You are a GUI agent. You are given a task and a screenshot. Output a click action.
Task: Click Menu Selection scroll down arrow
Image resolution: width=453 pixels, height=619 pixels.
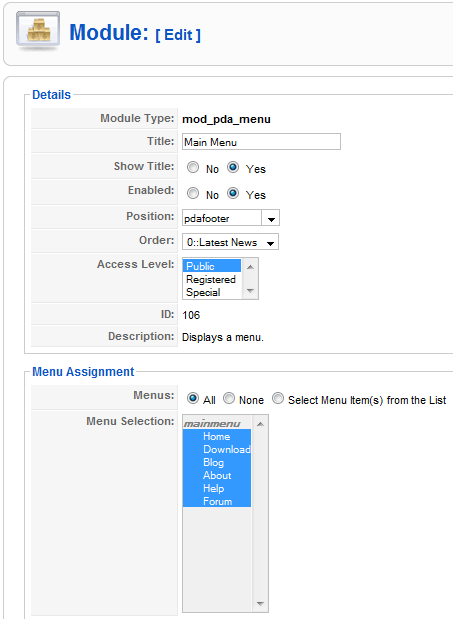pyautogui.click(x=260, y=603)
